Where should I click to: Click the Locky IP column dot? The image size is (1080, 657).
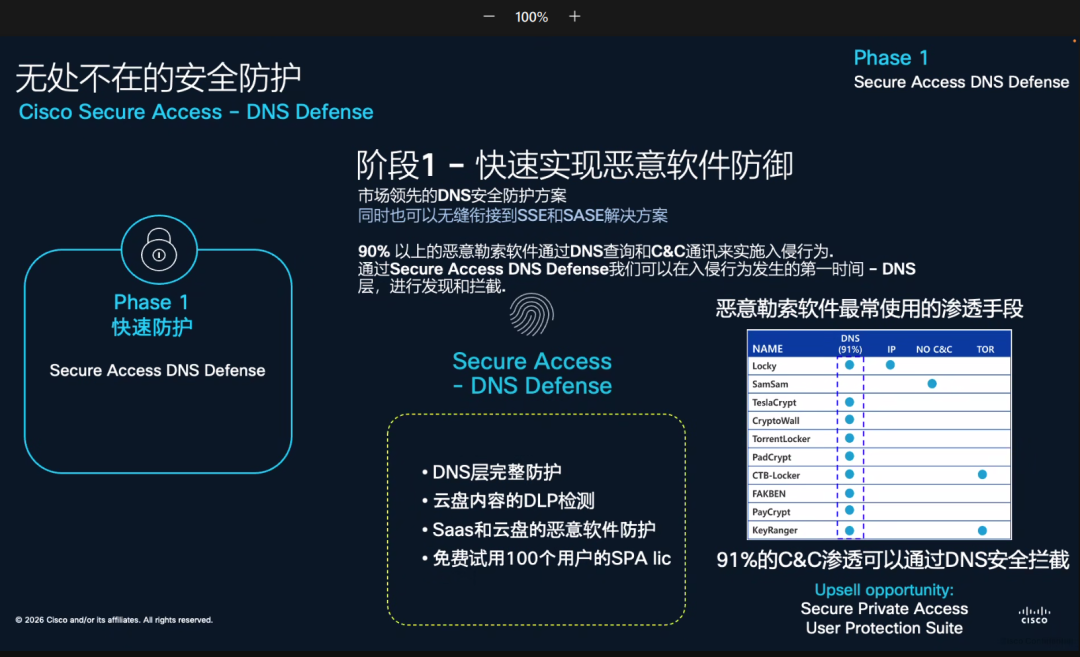[890, 365]
